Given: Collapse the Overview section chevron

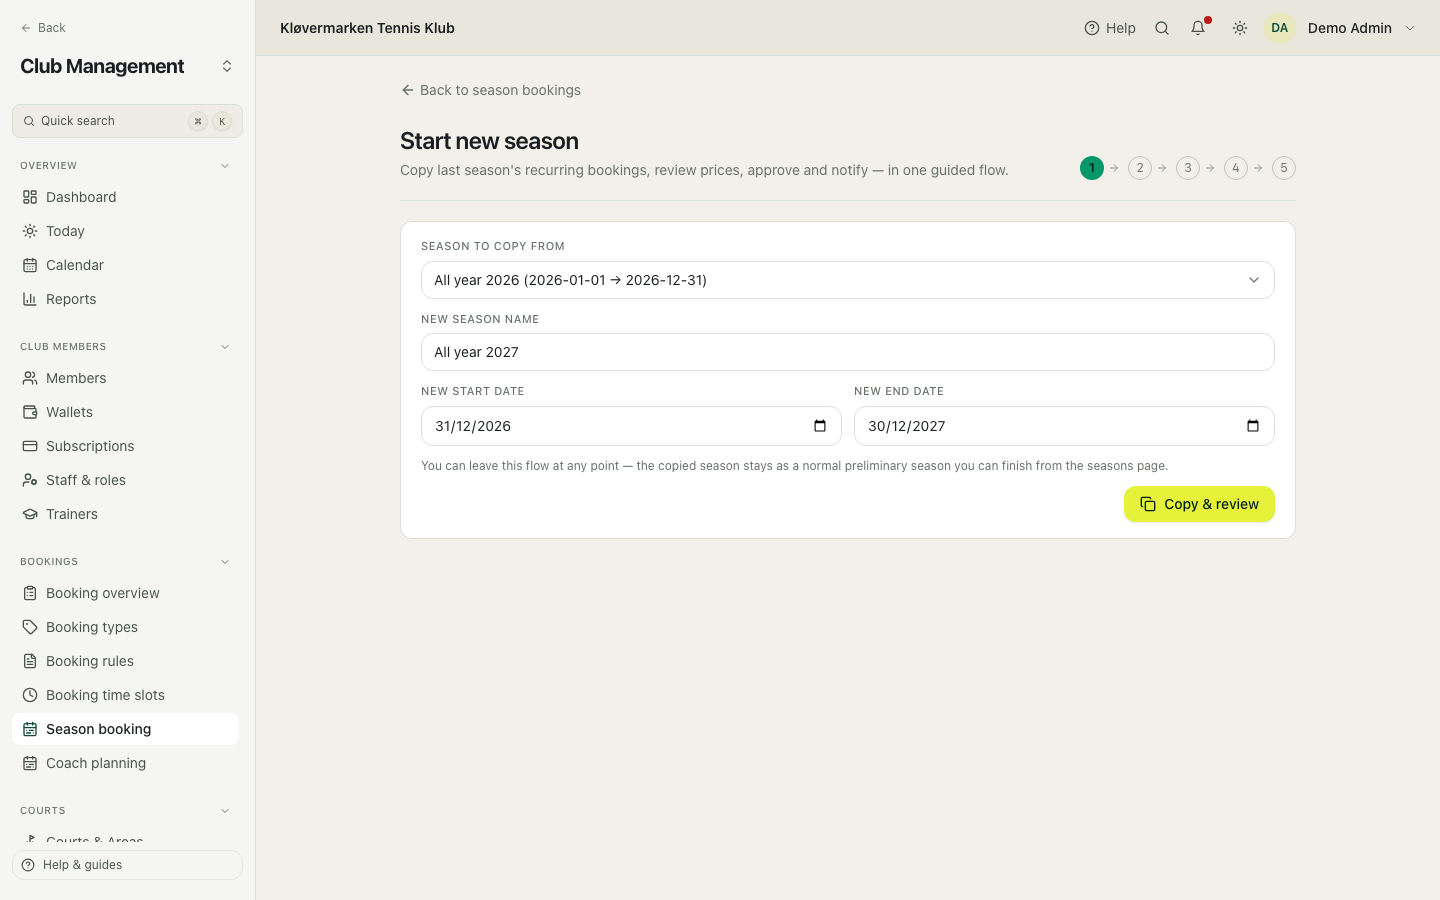Looking at the screenshot, I should 225,166.
